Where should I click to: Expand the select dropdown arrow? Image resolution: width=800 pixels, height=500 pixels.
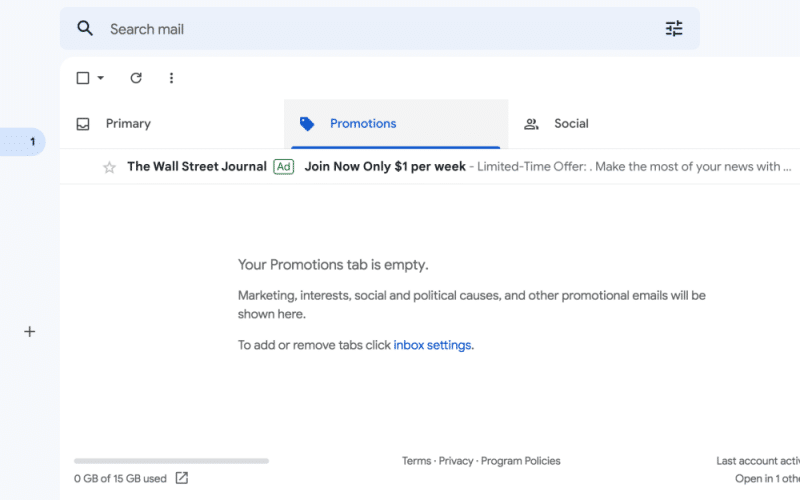pyautogui.click(x=100, y=78)
